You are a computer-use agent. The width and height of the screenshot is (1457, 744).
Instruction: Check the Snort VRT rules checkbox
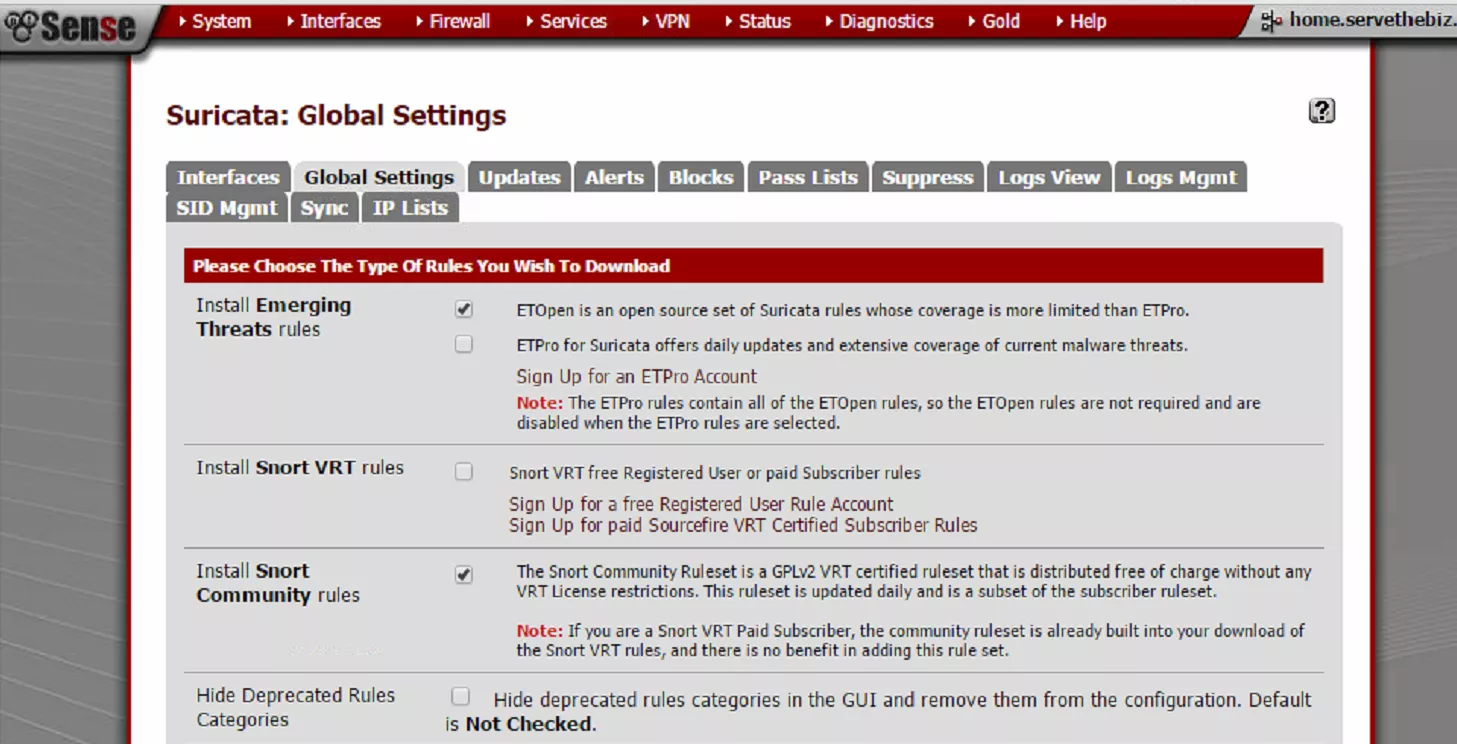(x=463, y=471)
